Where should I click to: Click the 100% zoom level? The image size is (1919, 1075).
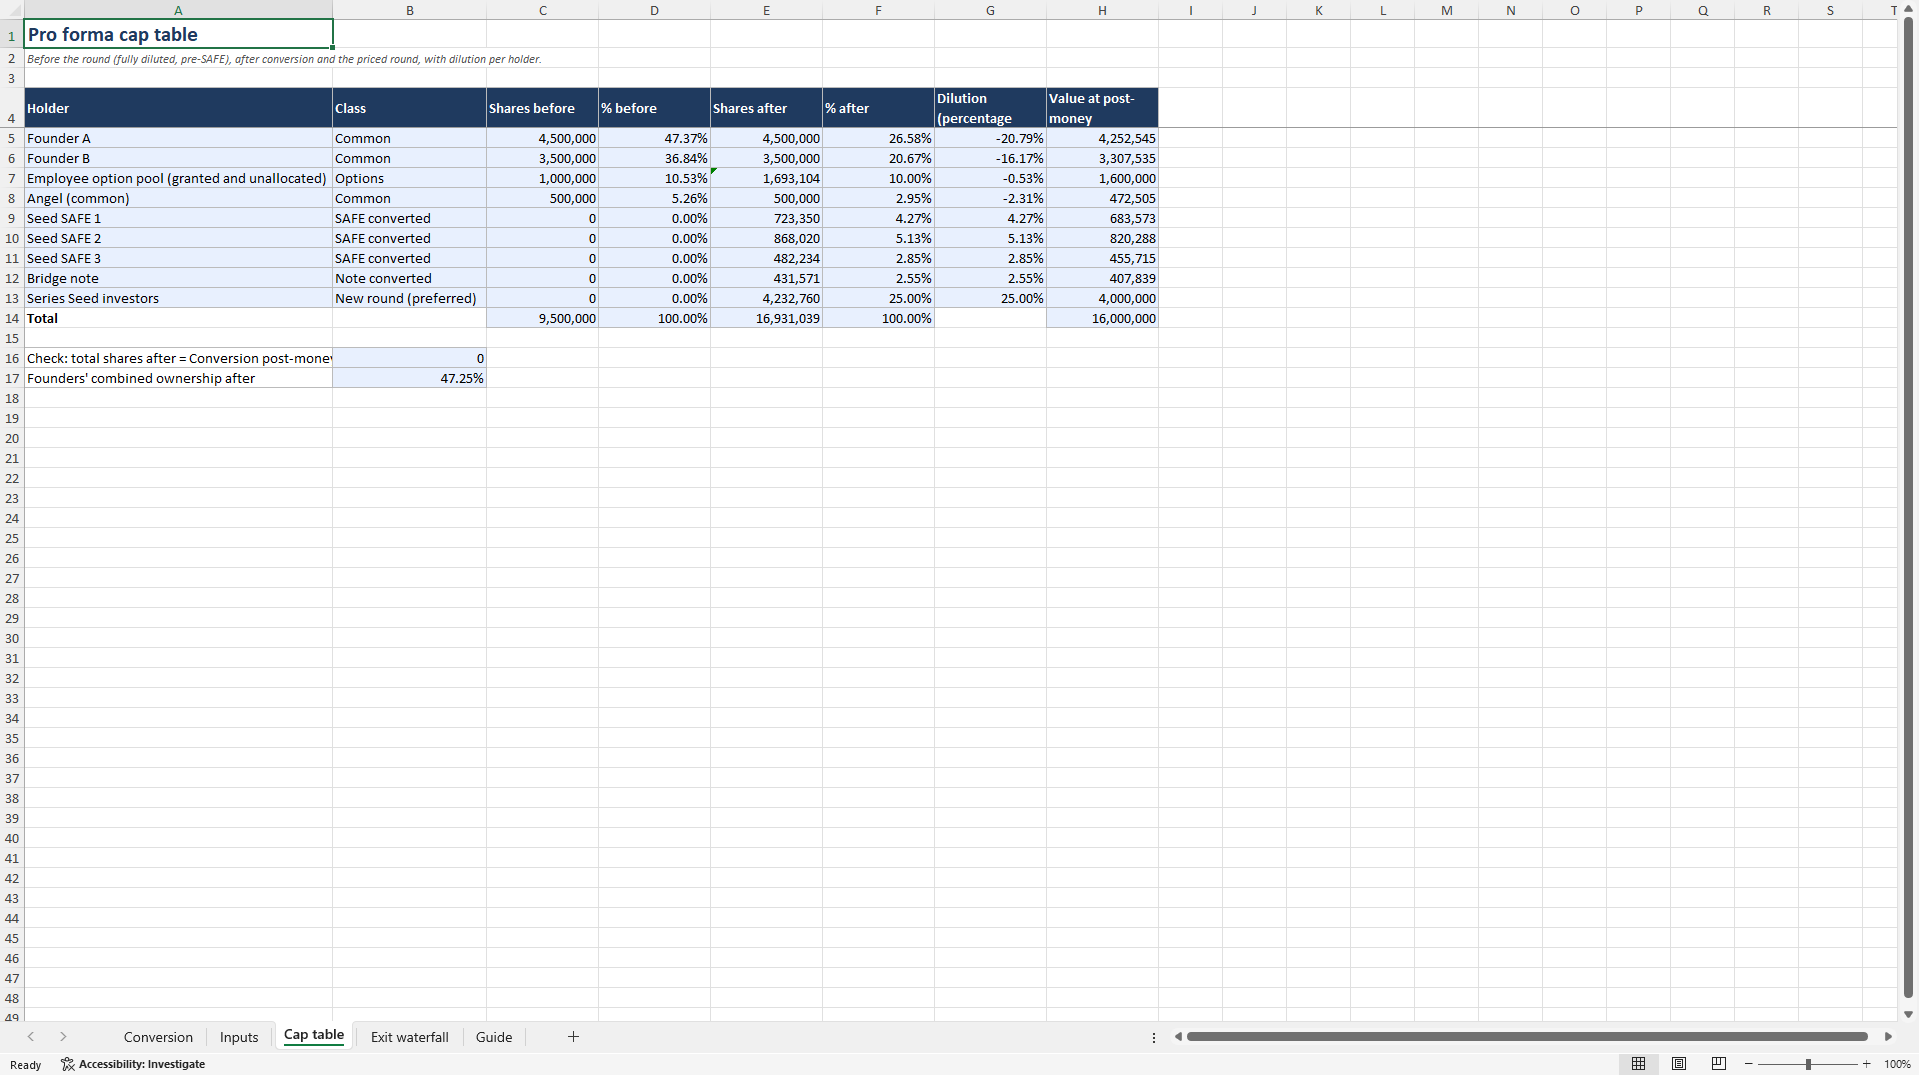1897,1064
